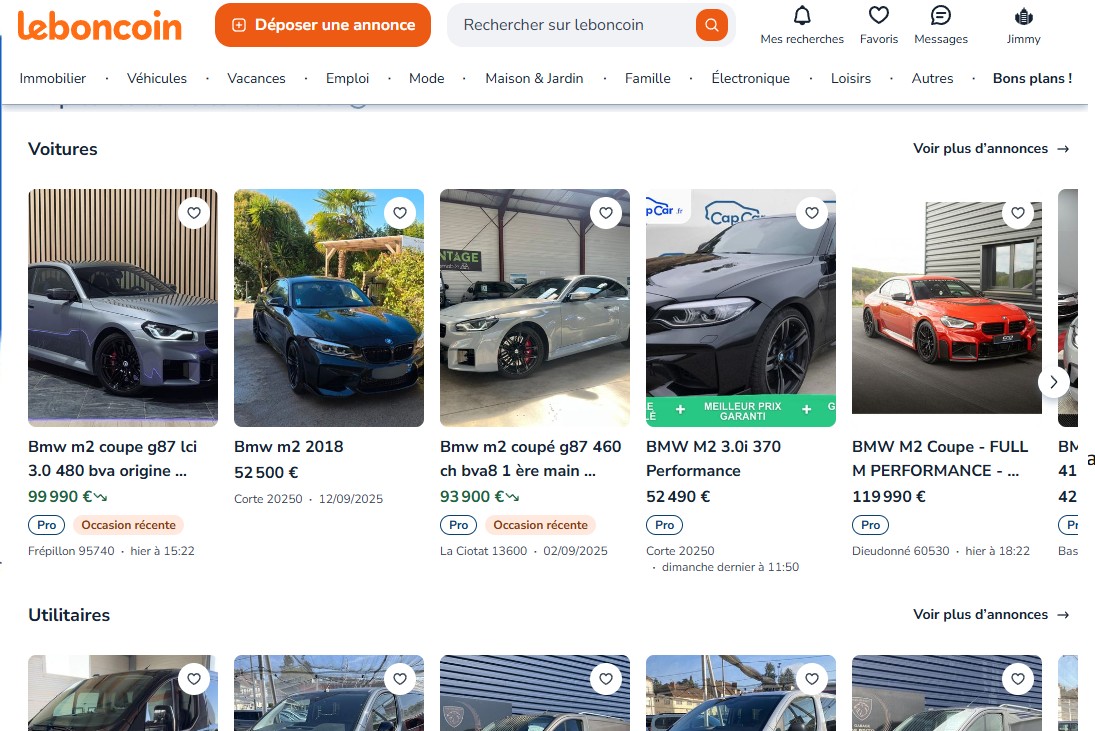Click Voir plus d'annonces for Utilitaires

point(990,615)
